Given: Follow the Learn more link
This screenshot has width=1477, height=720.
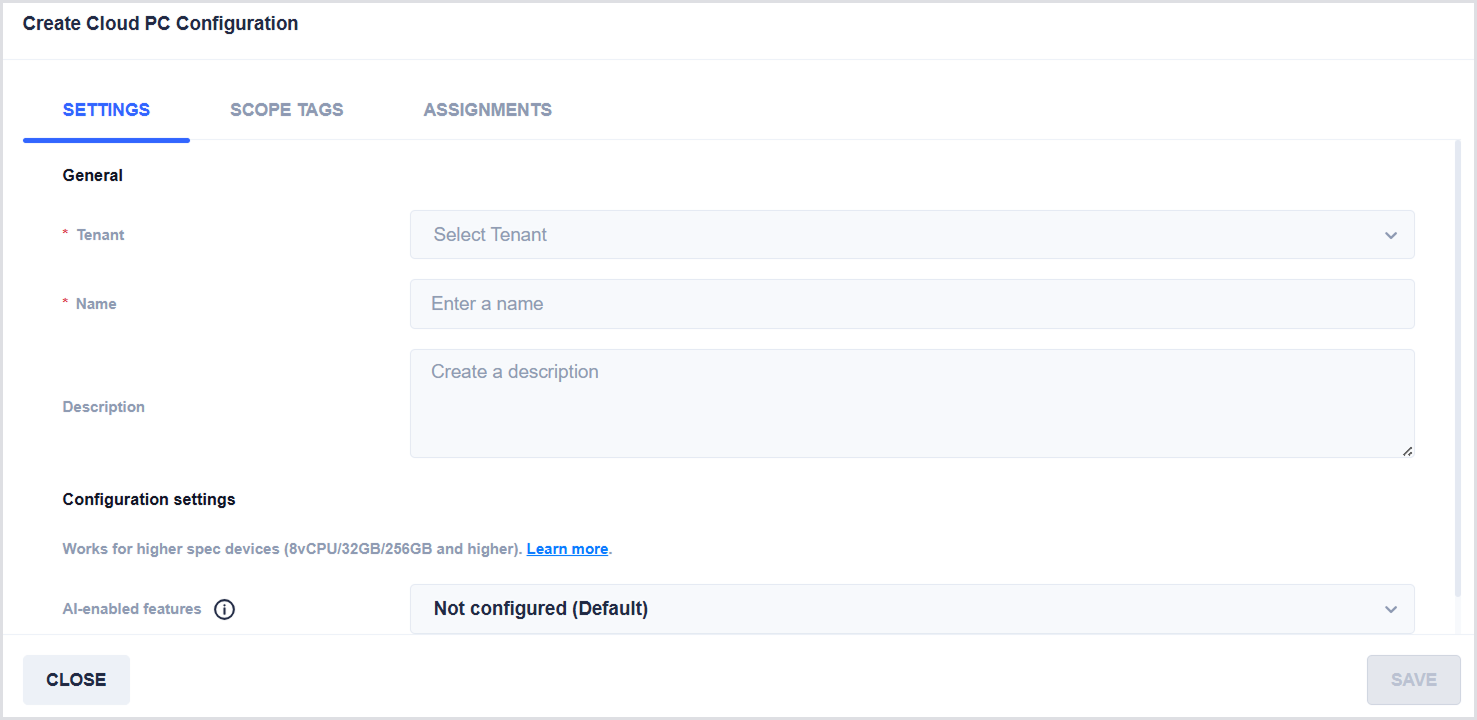Looking at the screenshot, I should click(x=567, y=549).
